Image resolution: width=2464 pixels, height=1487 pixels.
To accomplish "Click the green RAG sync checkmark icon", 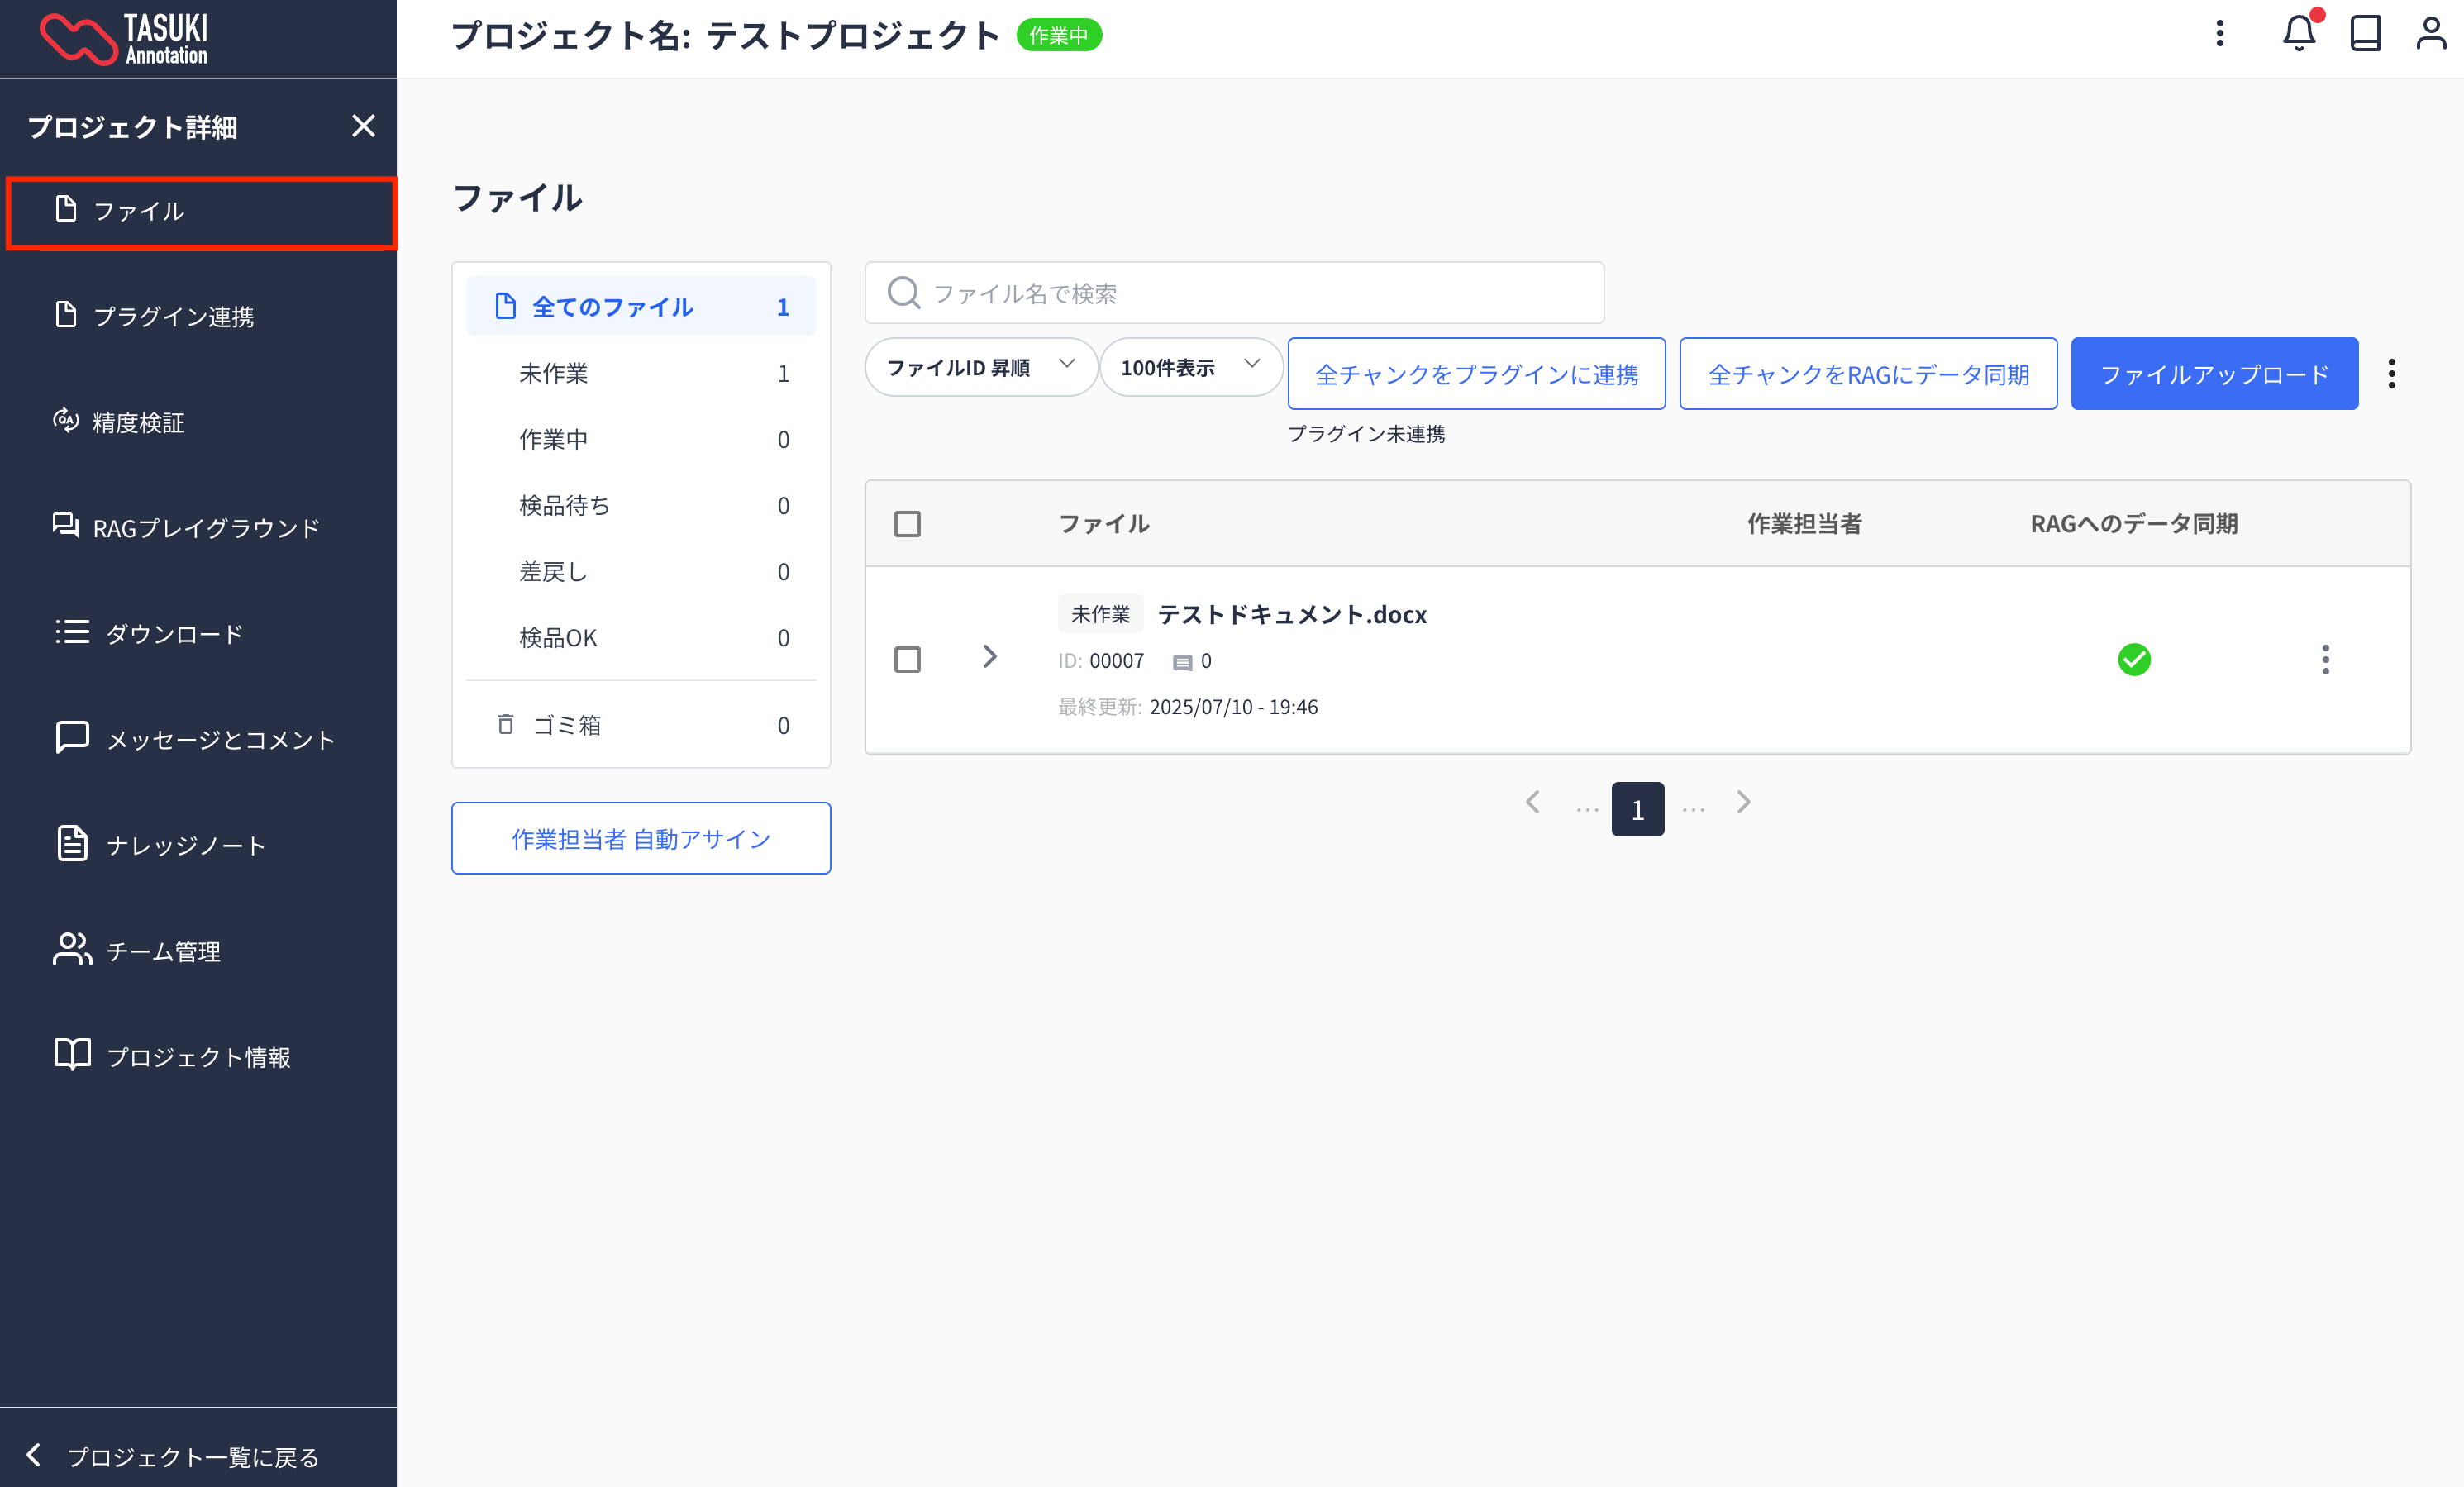I will (2133, 659).
